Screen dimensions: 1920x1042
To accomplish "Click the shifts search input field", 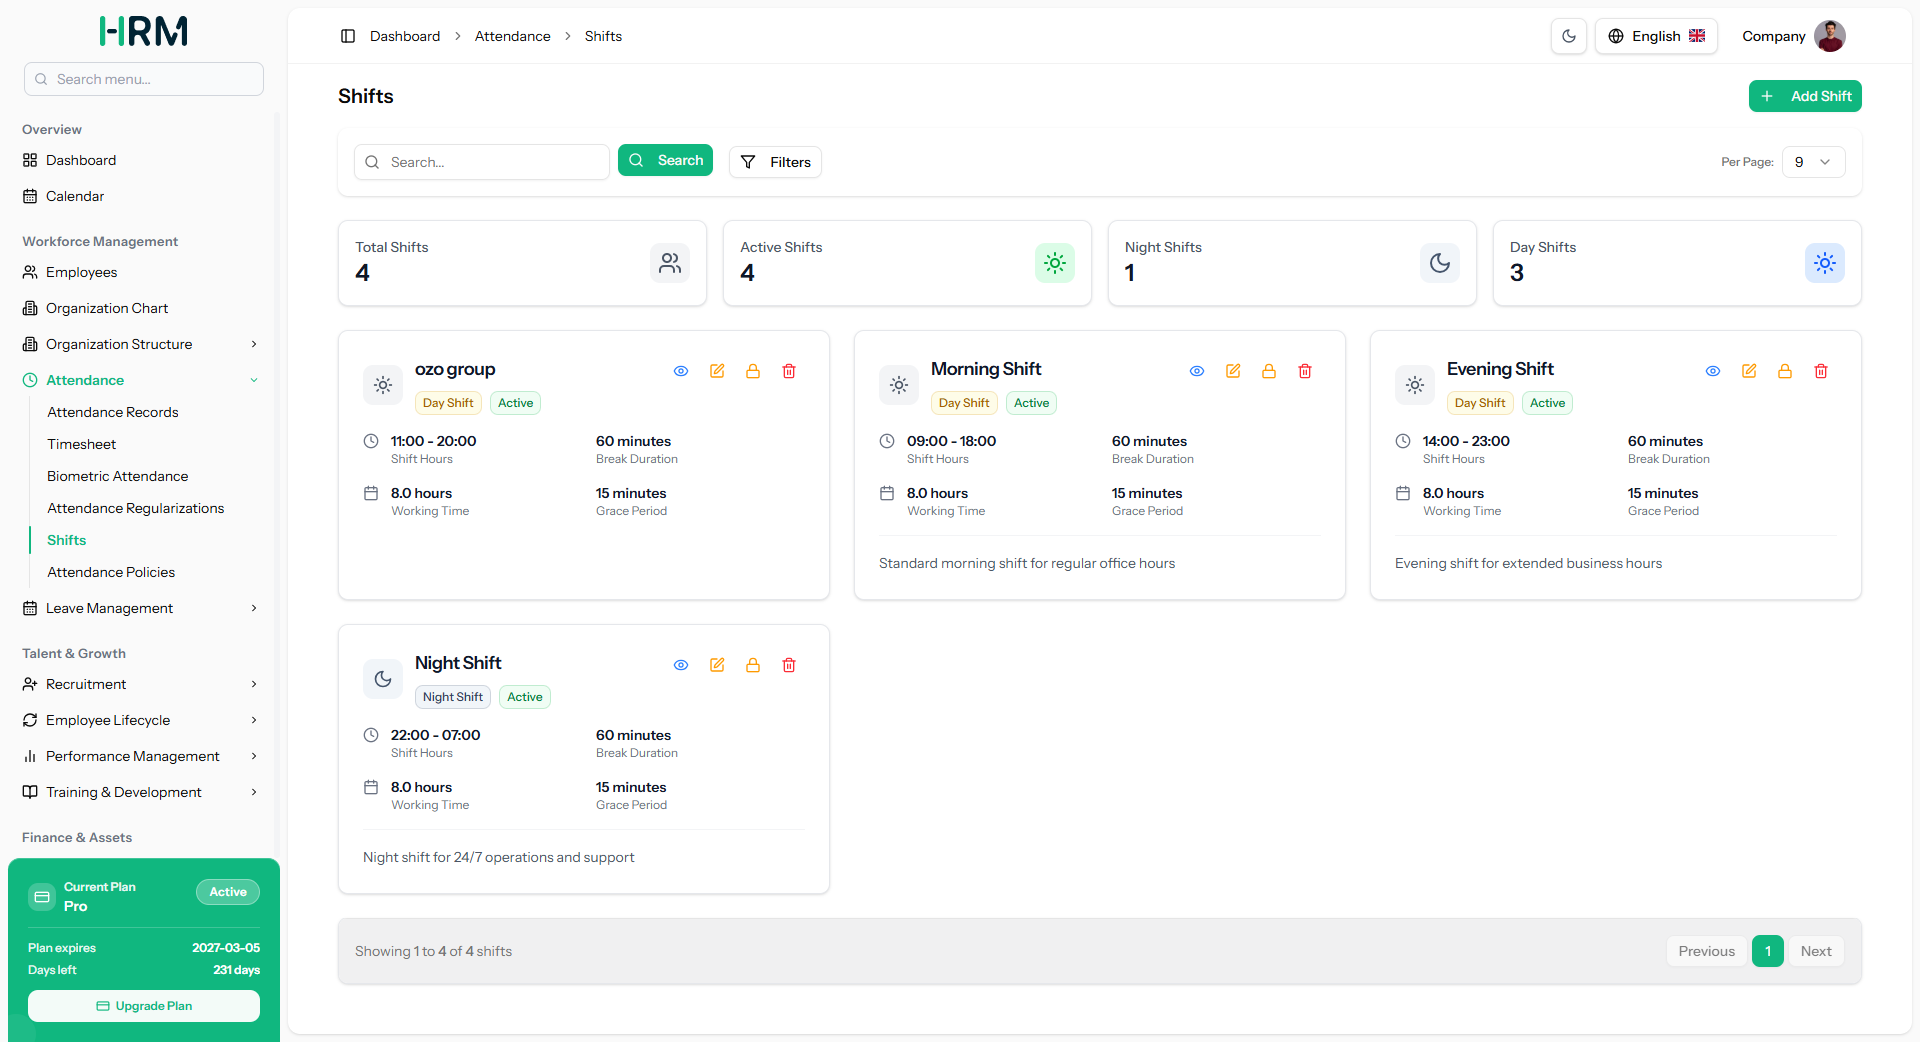I will pos(482,162).
